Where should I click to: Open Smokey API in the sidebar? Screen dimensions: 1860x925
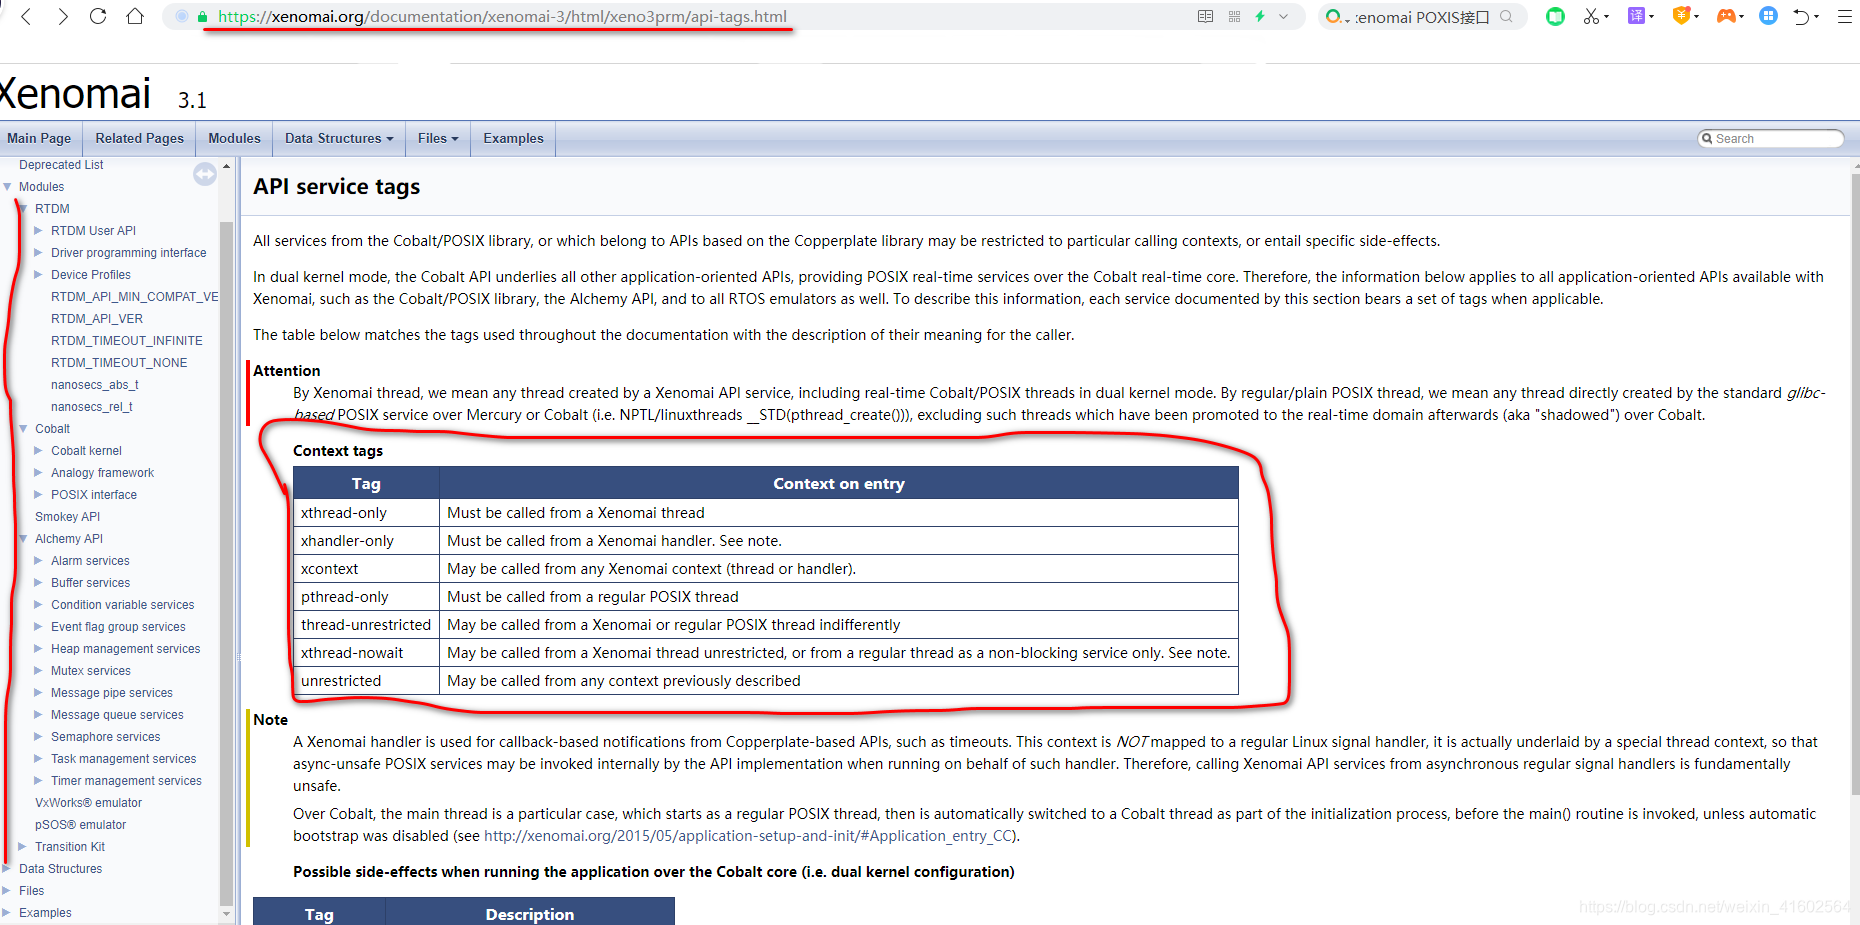tap(67, 517)
